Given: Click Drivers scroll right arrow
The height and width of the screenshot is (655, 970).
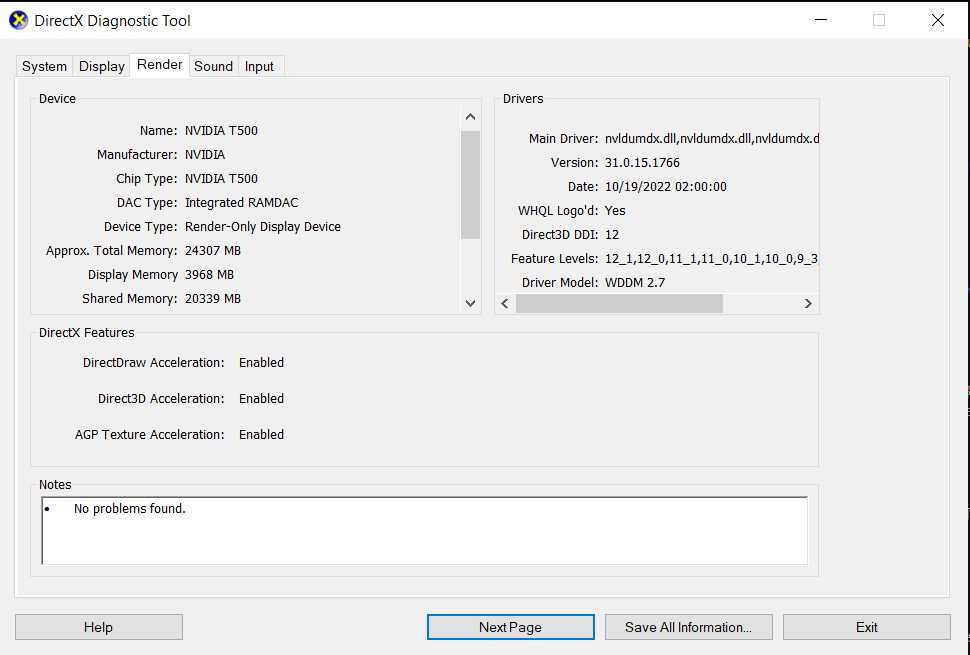Looking at the screenshot, I should point(808,303).
